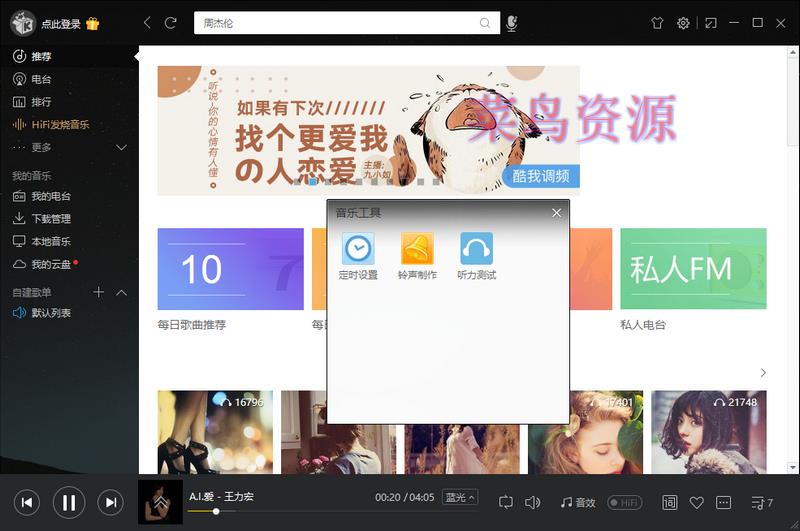Screen dimensions: 800x531
Task: Click the 点此登录 login link
Action: point(61,24)
